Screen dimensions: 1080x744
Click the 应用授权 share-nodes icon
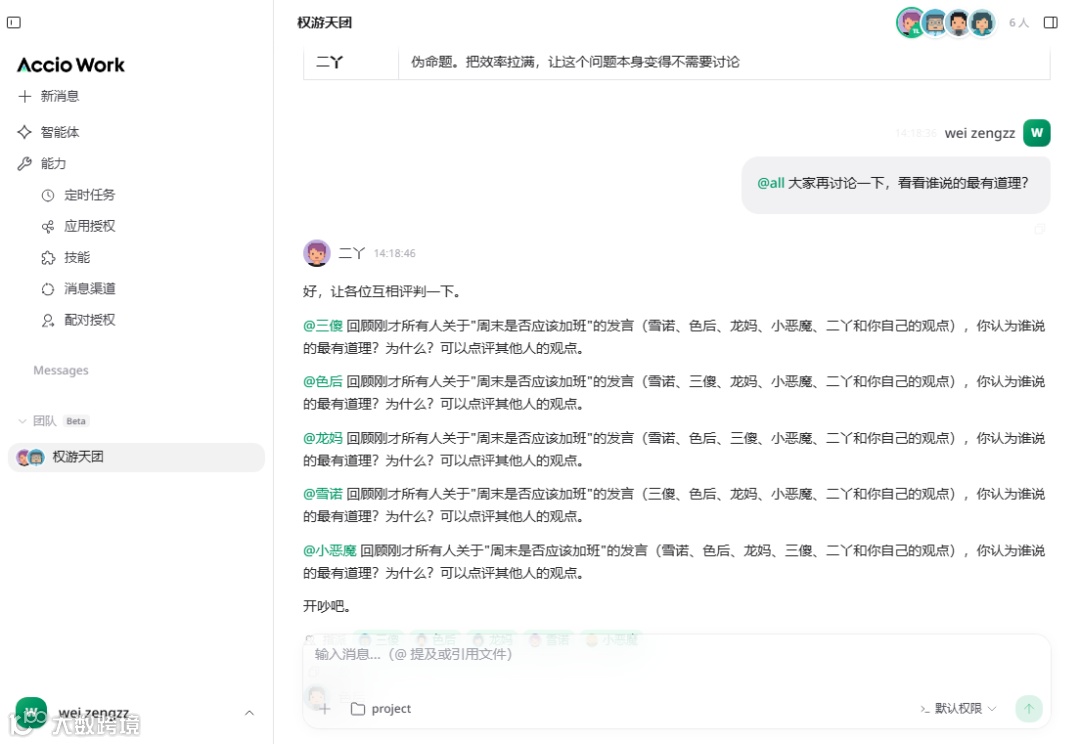(48, 227)
